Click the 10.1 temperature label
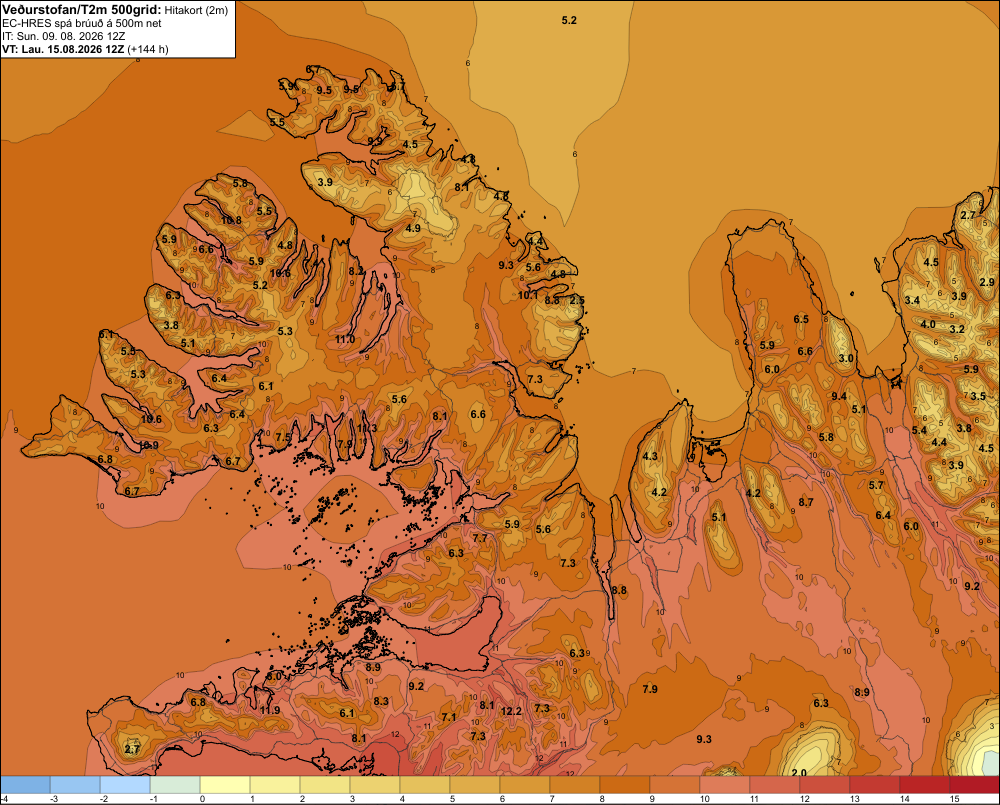Image resolution: width=1000 pixels, height=805 pixels. pos(527,295)
